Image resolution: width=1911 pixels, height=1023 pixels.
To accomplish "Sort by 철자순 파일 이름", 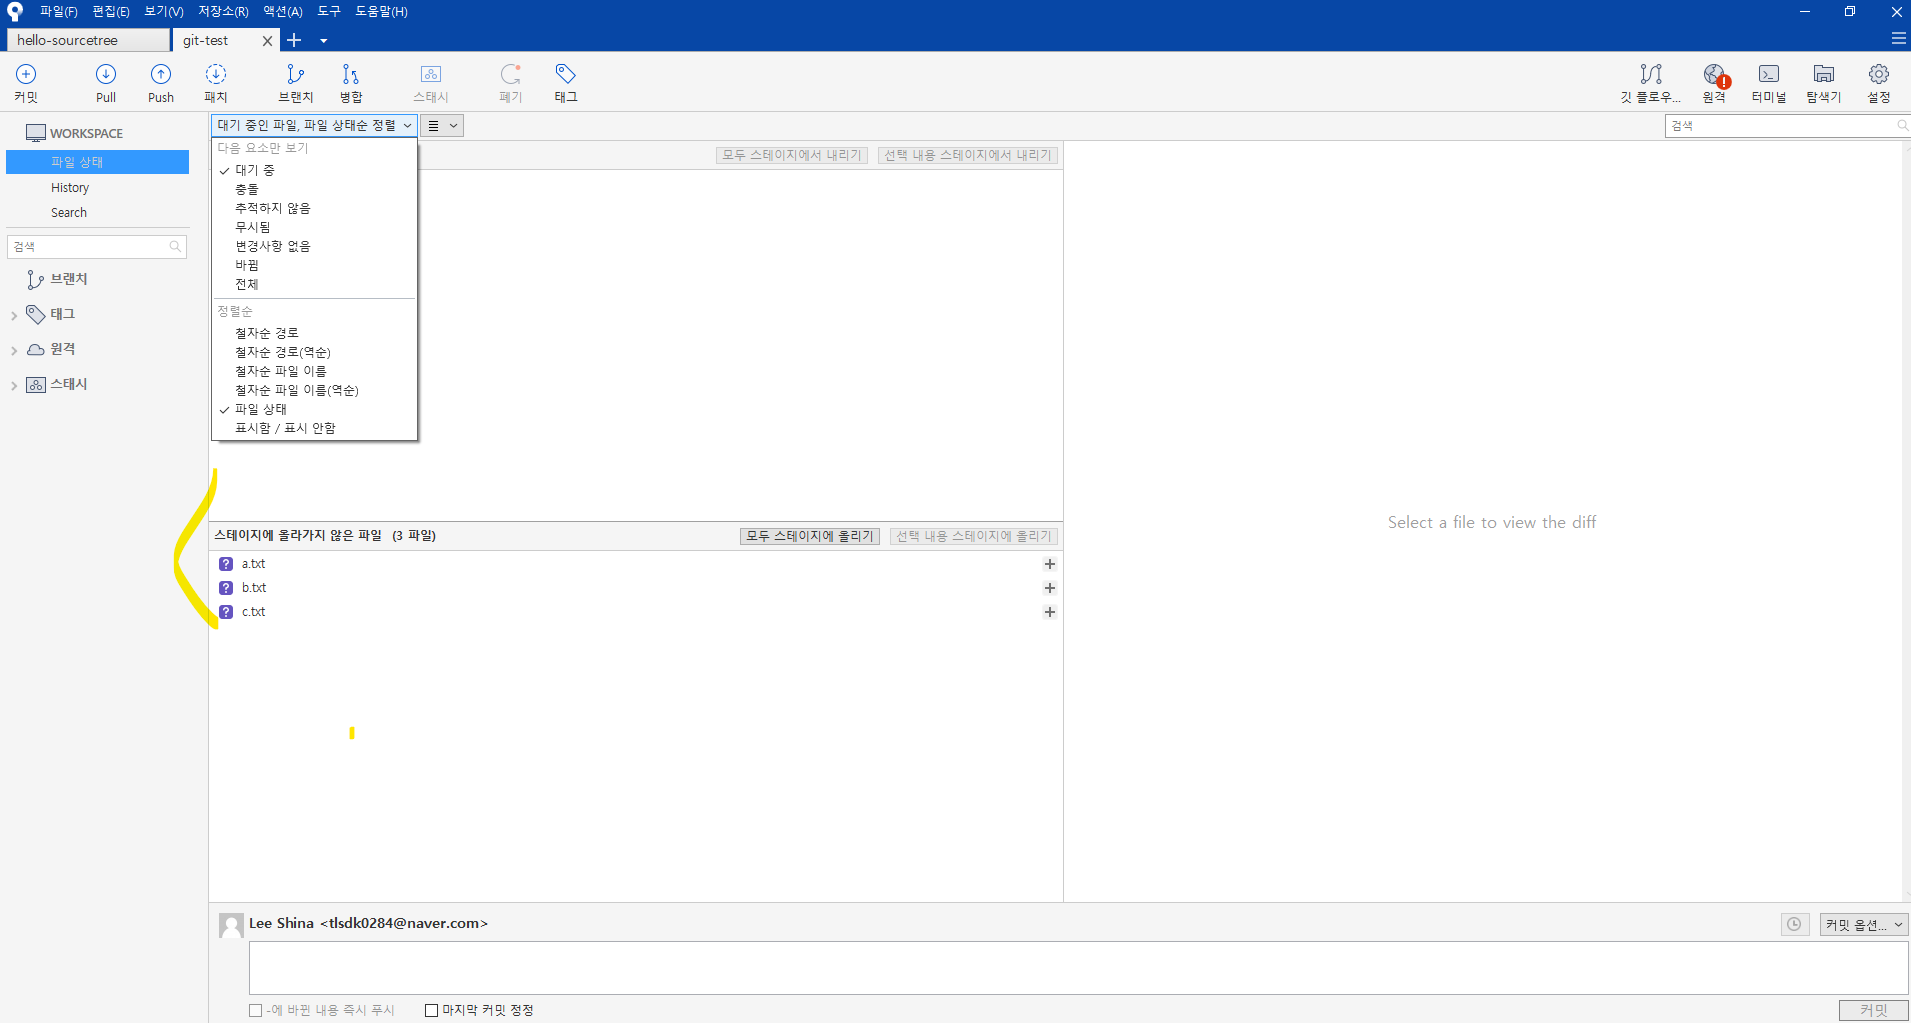I will [x=314, y=371].
